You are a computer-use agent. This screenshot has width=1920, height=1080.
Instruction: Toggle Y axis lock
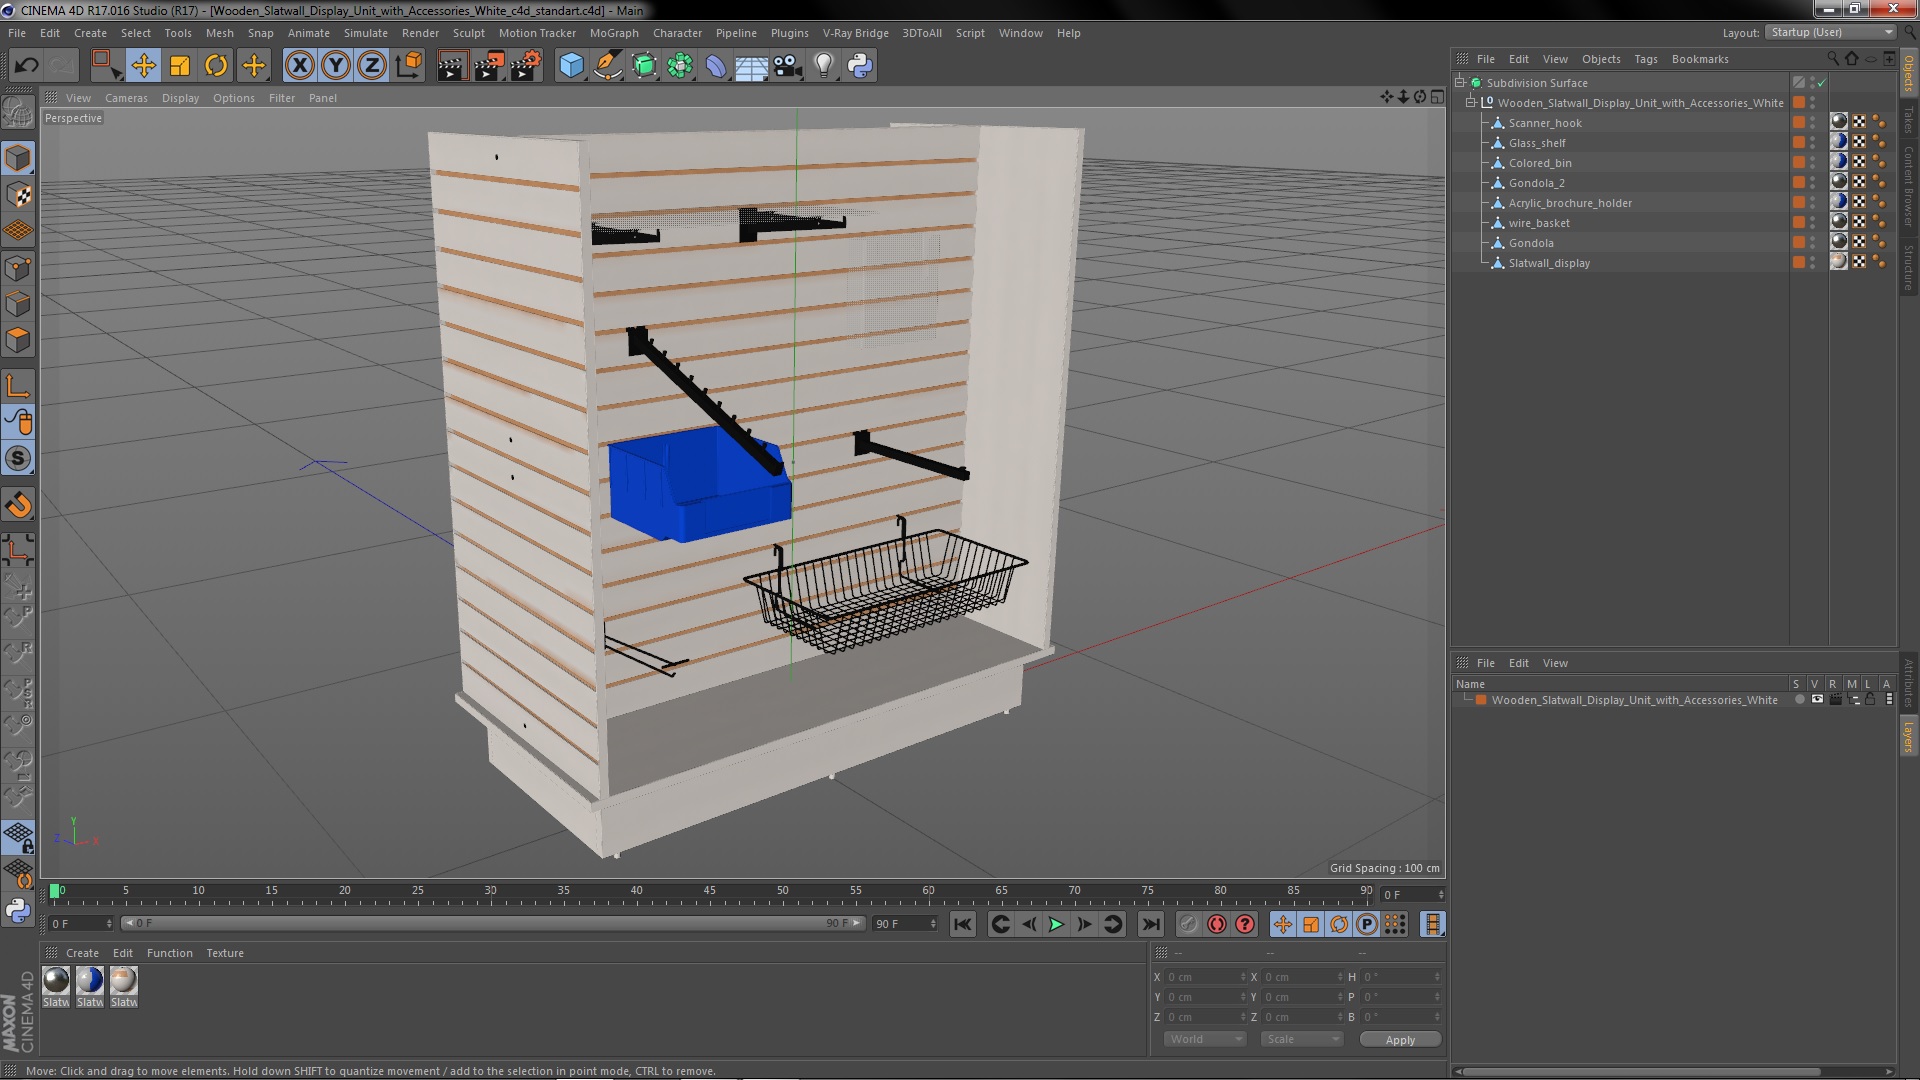click(x=336, y=66)
